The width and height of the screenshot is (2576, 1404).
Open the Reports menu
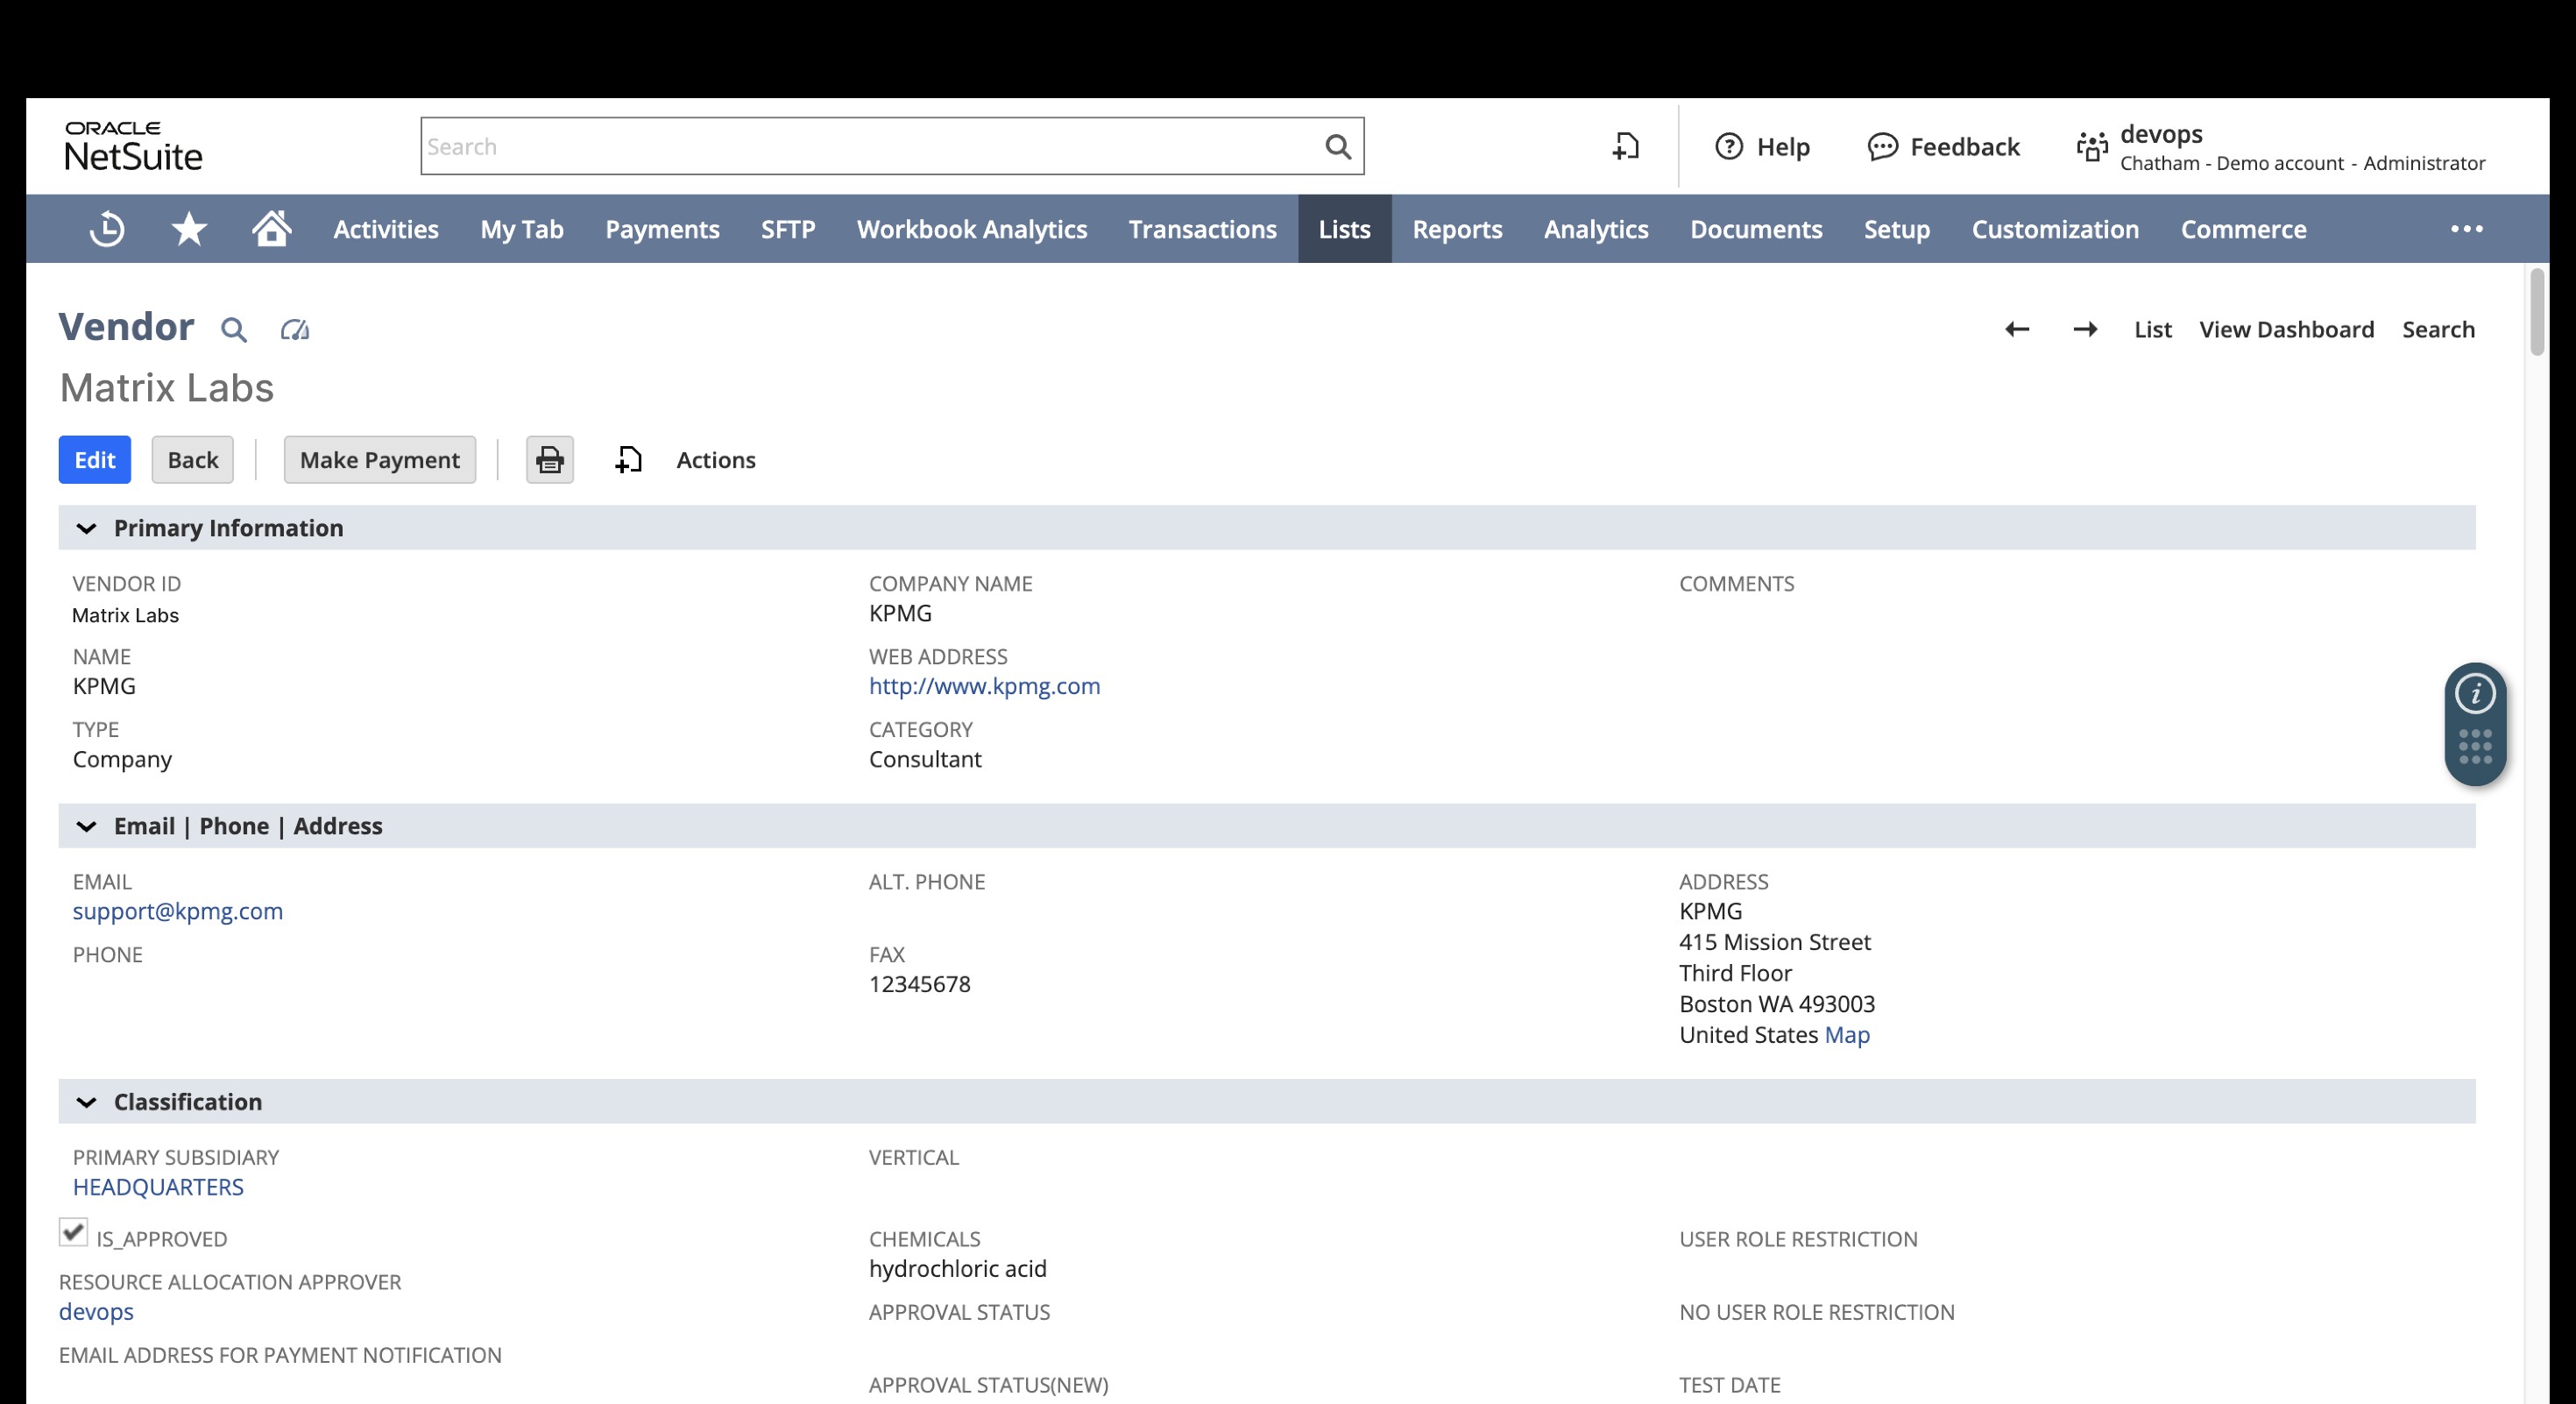(1457, 229)
